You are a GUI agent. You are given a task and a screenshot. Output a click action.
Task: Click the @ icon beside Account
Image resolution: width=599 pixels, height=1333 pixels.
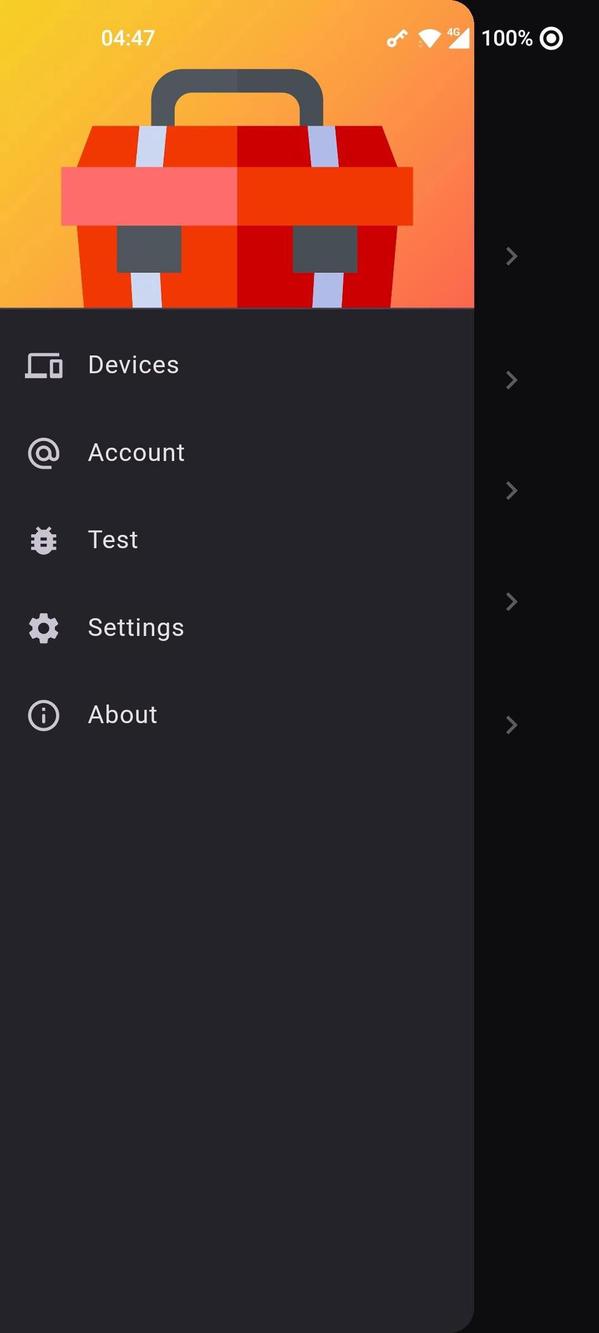[43, 453]
